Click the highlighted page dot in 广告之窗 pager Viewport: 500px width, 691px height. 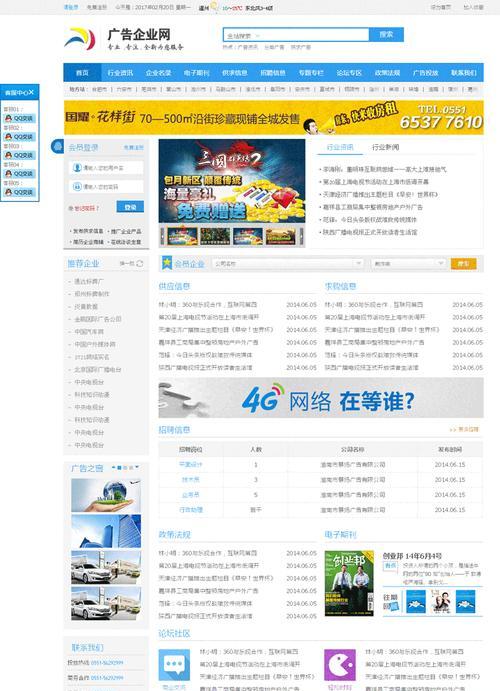(x=119, y=467)
